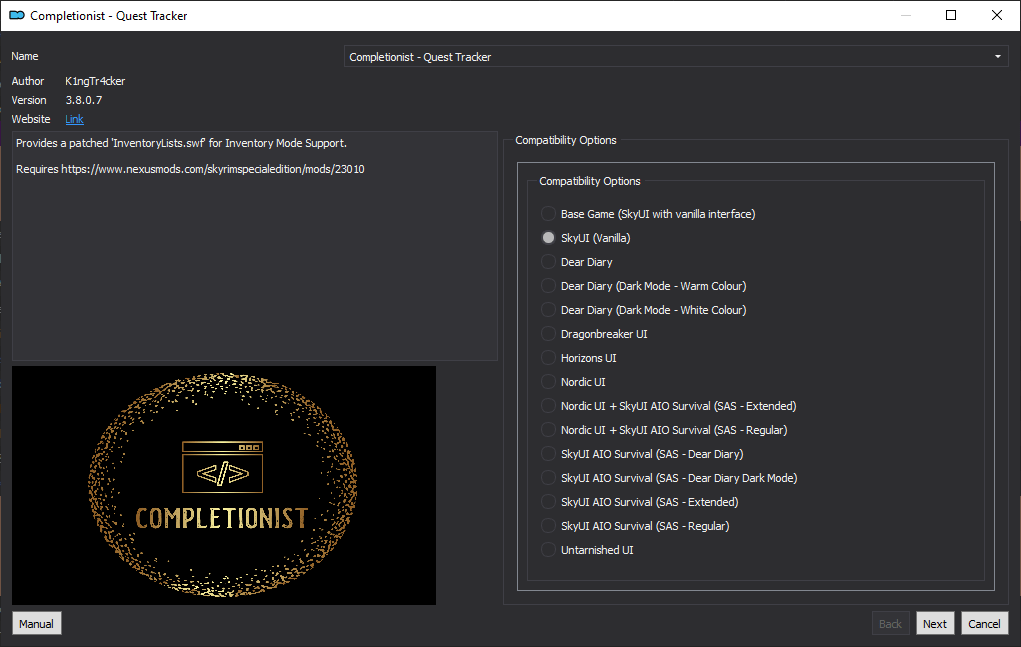Select the Horizons UI radio button
Screen dimensions: 1021x647
tap(548, 358)
